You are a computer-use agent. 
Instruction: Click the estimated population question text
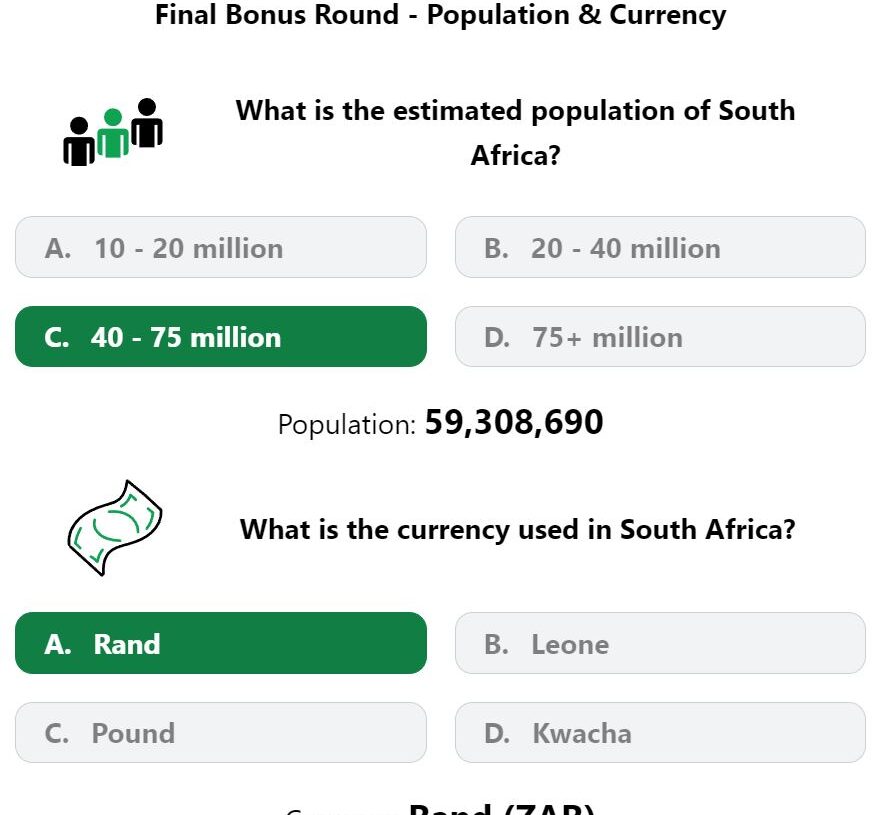pyautogui.click(x=515, y=133)
